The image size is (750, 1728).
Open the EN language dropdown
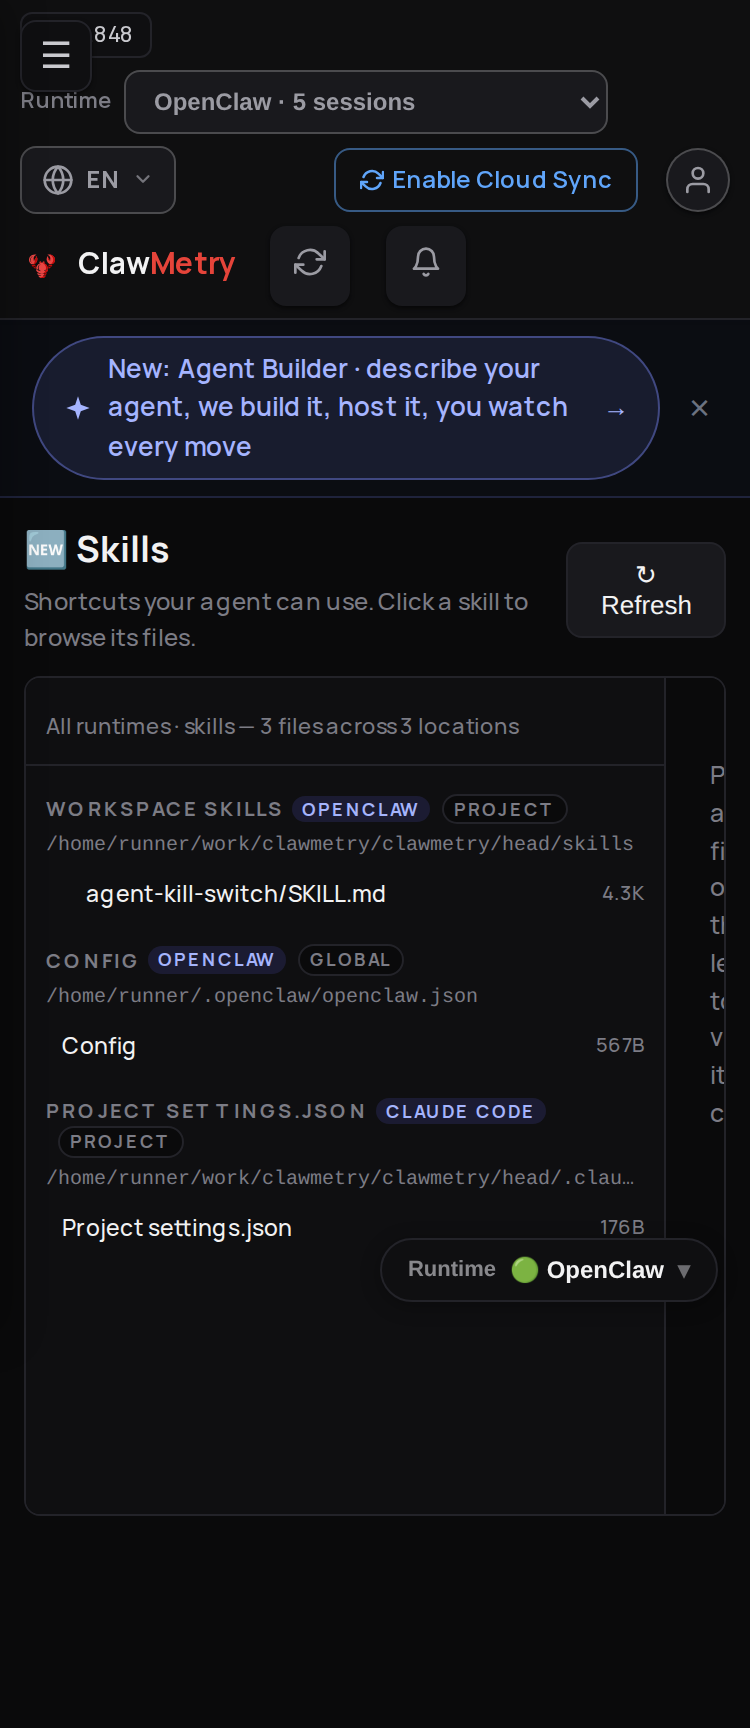tap(98, 180)
